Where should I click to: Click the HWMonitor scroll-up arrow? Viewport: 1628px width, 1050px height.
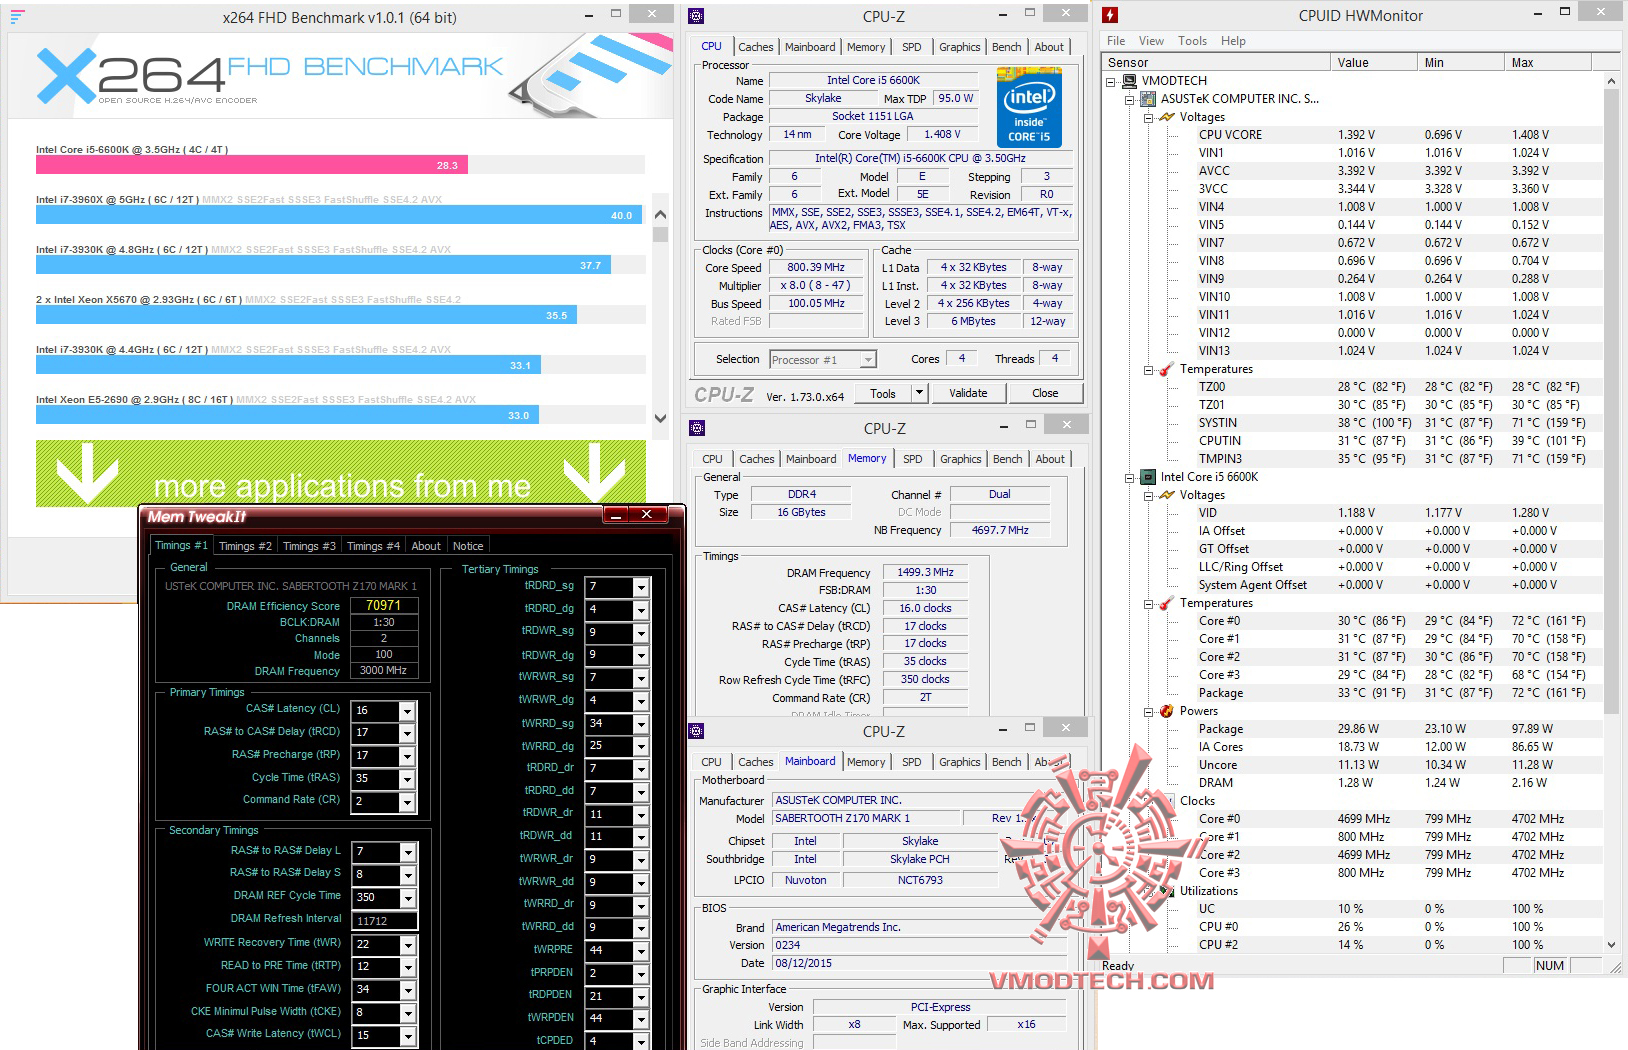click(1611, 81)
